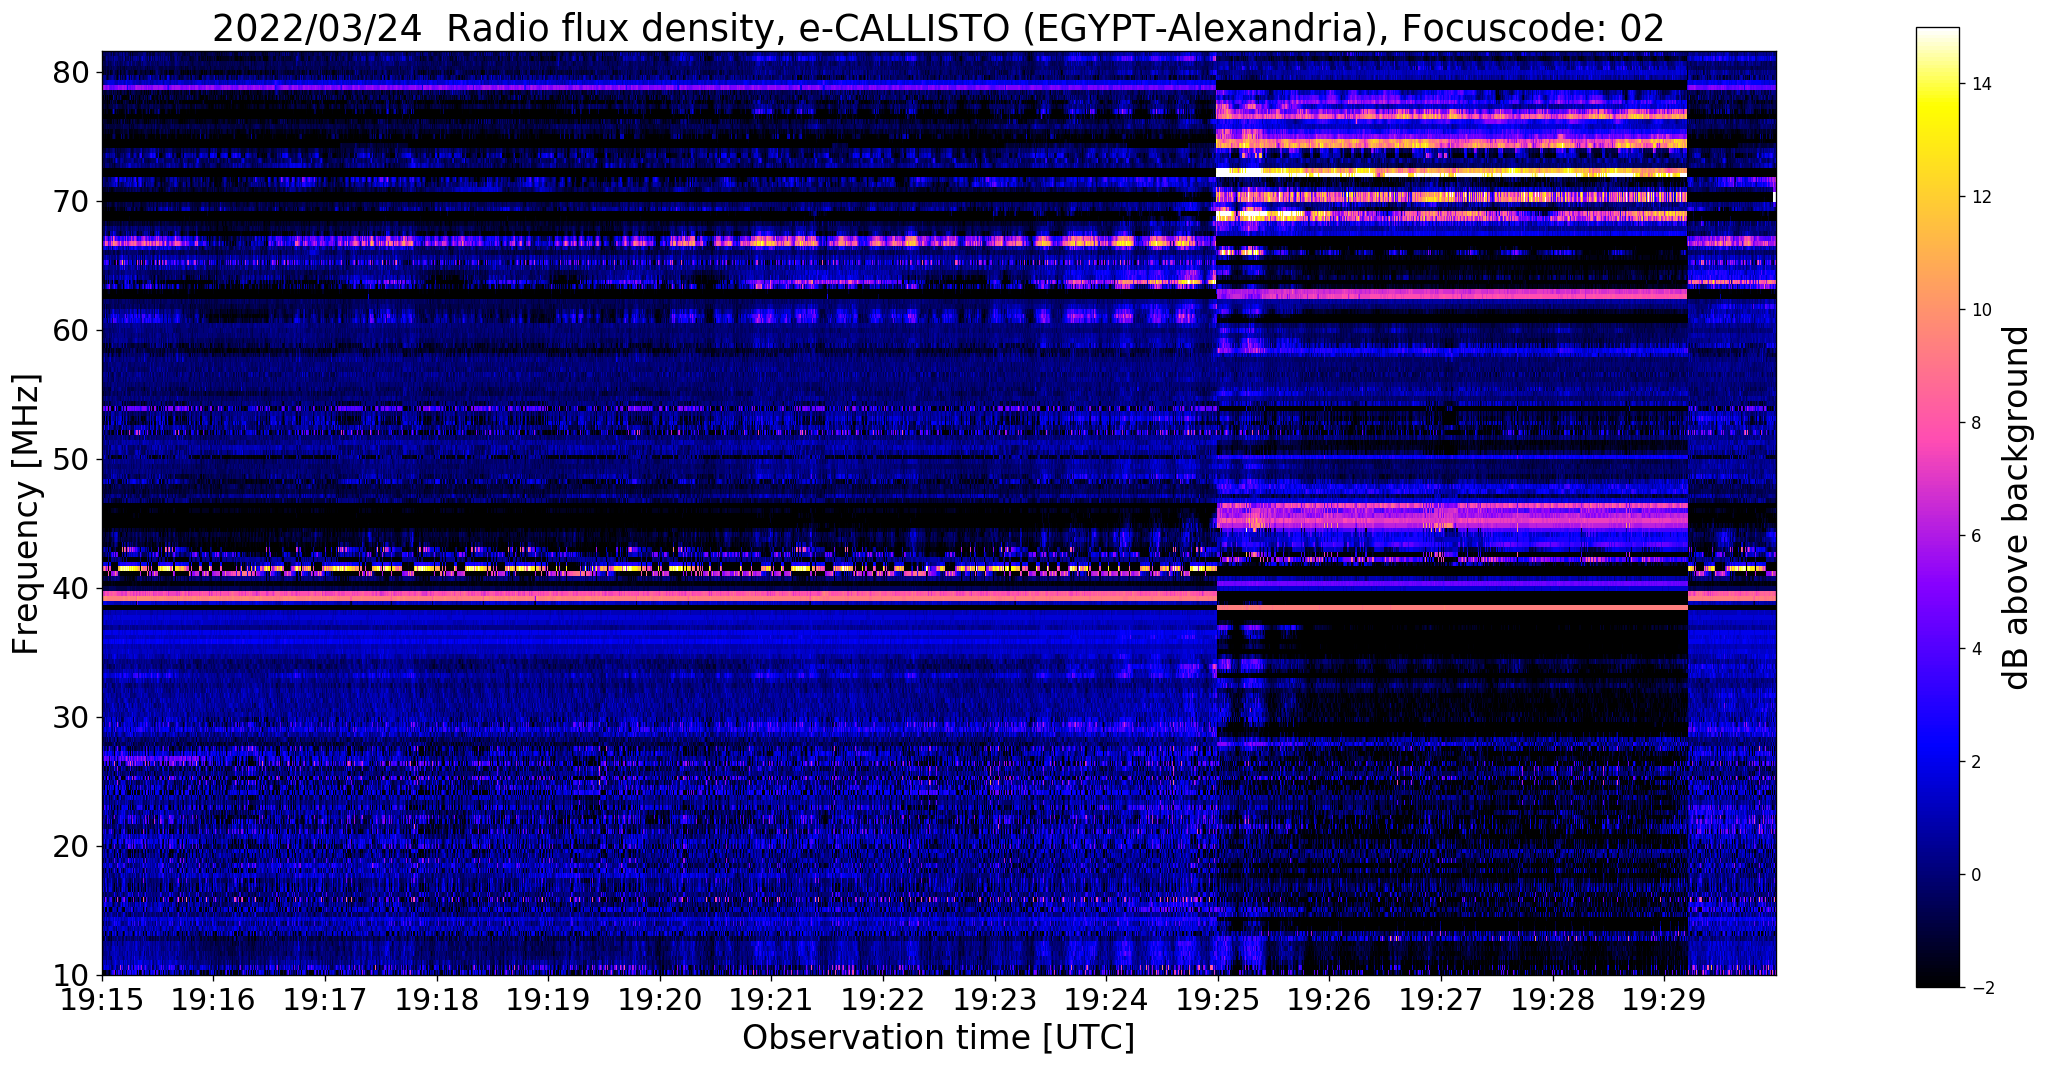
Task: Click the 'Frequency [MHz]' axis label
Action: (26, 514)
